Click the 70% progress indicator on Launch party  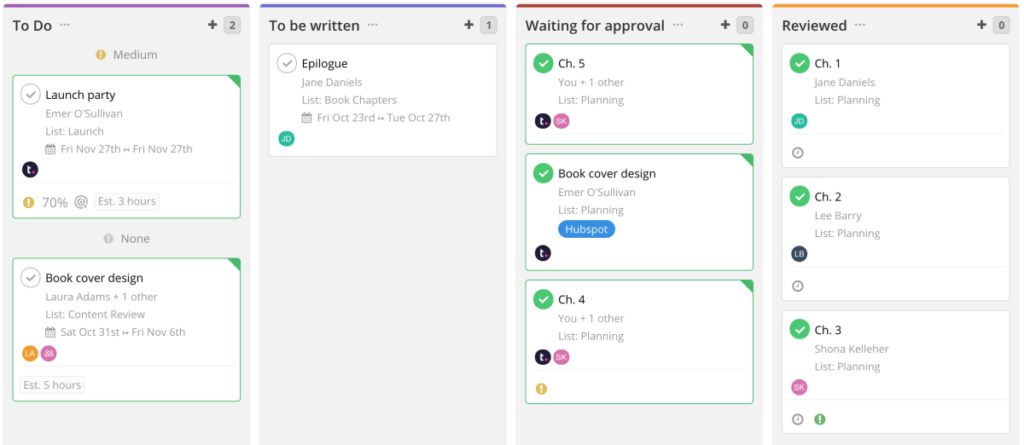[54, 202]
